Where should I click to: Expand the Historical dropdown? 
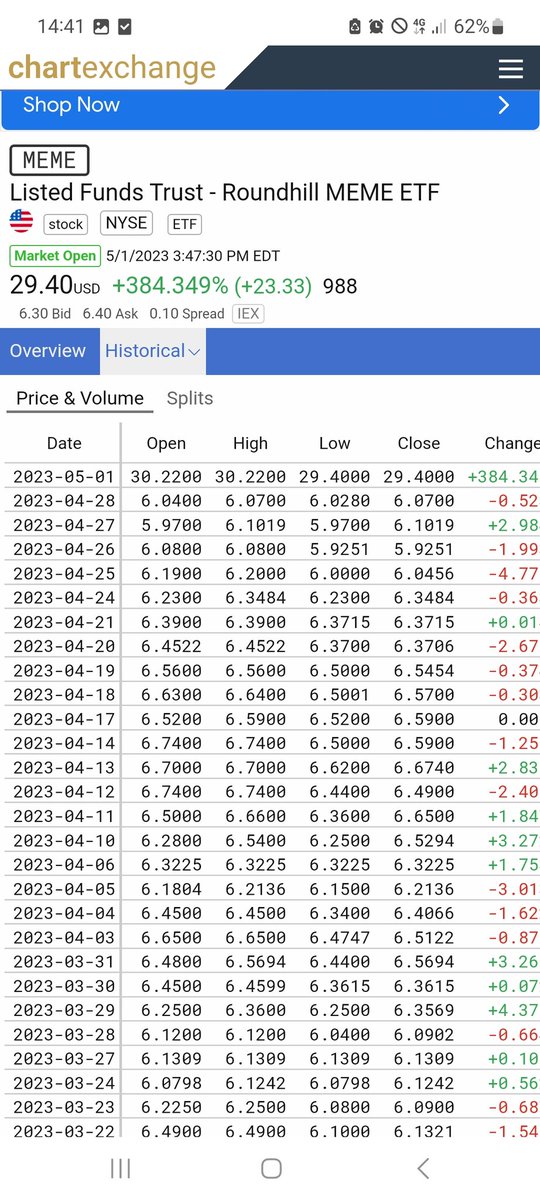point(152,351)
